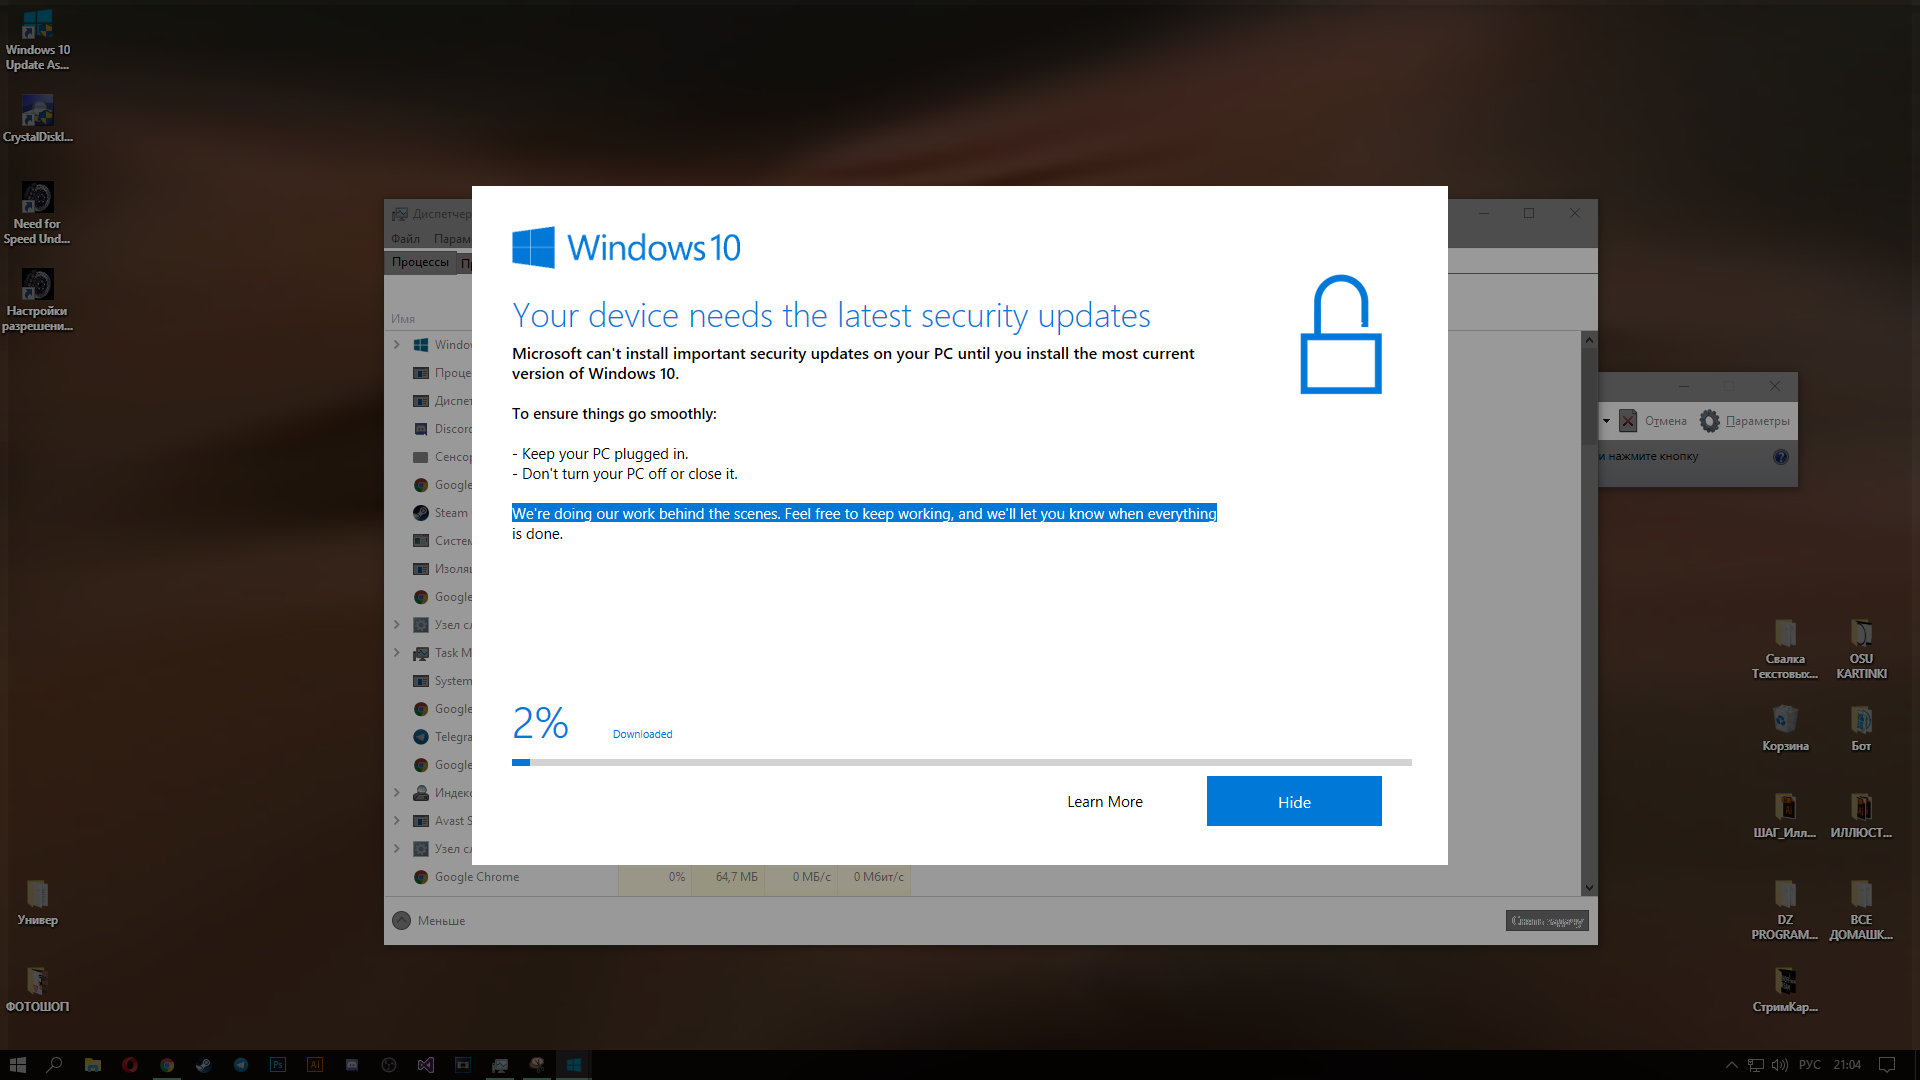Open Telegram from the taskbar
1920x1080 pixels.
241,1065
